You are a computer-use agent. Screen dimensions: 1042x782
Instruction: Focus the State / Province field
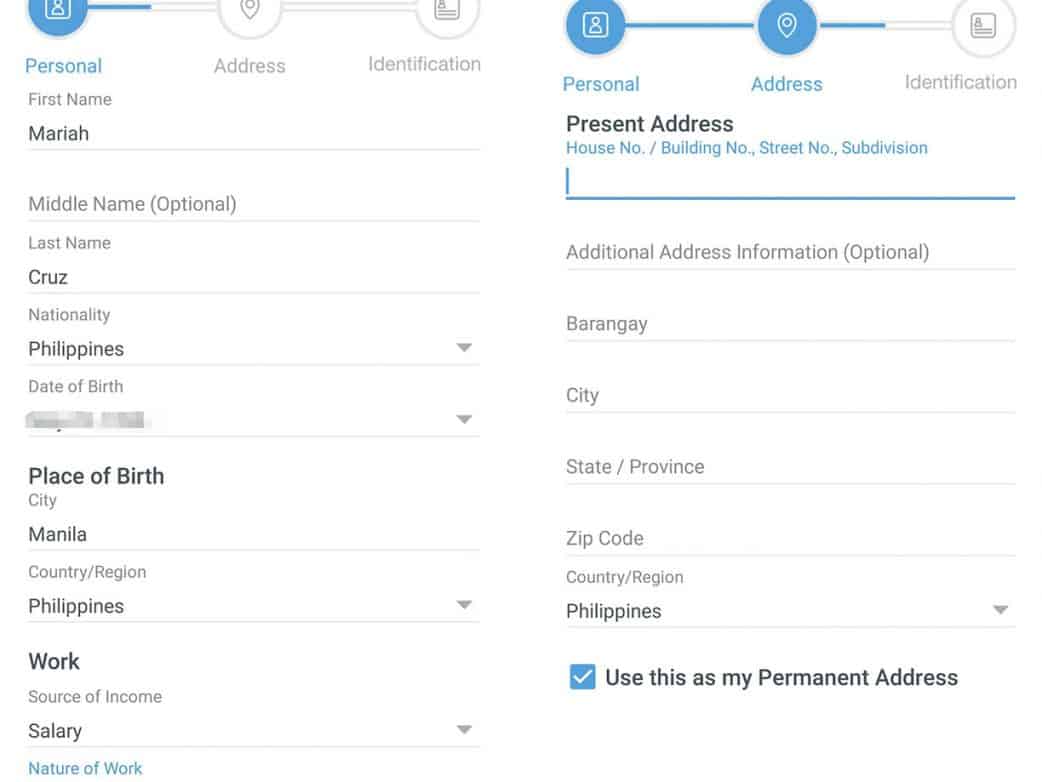790,467
